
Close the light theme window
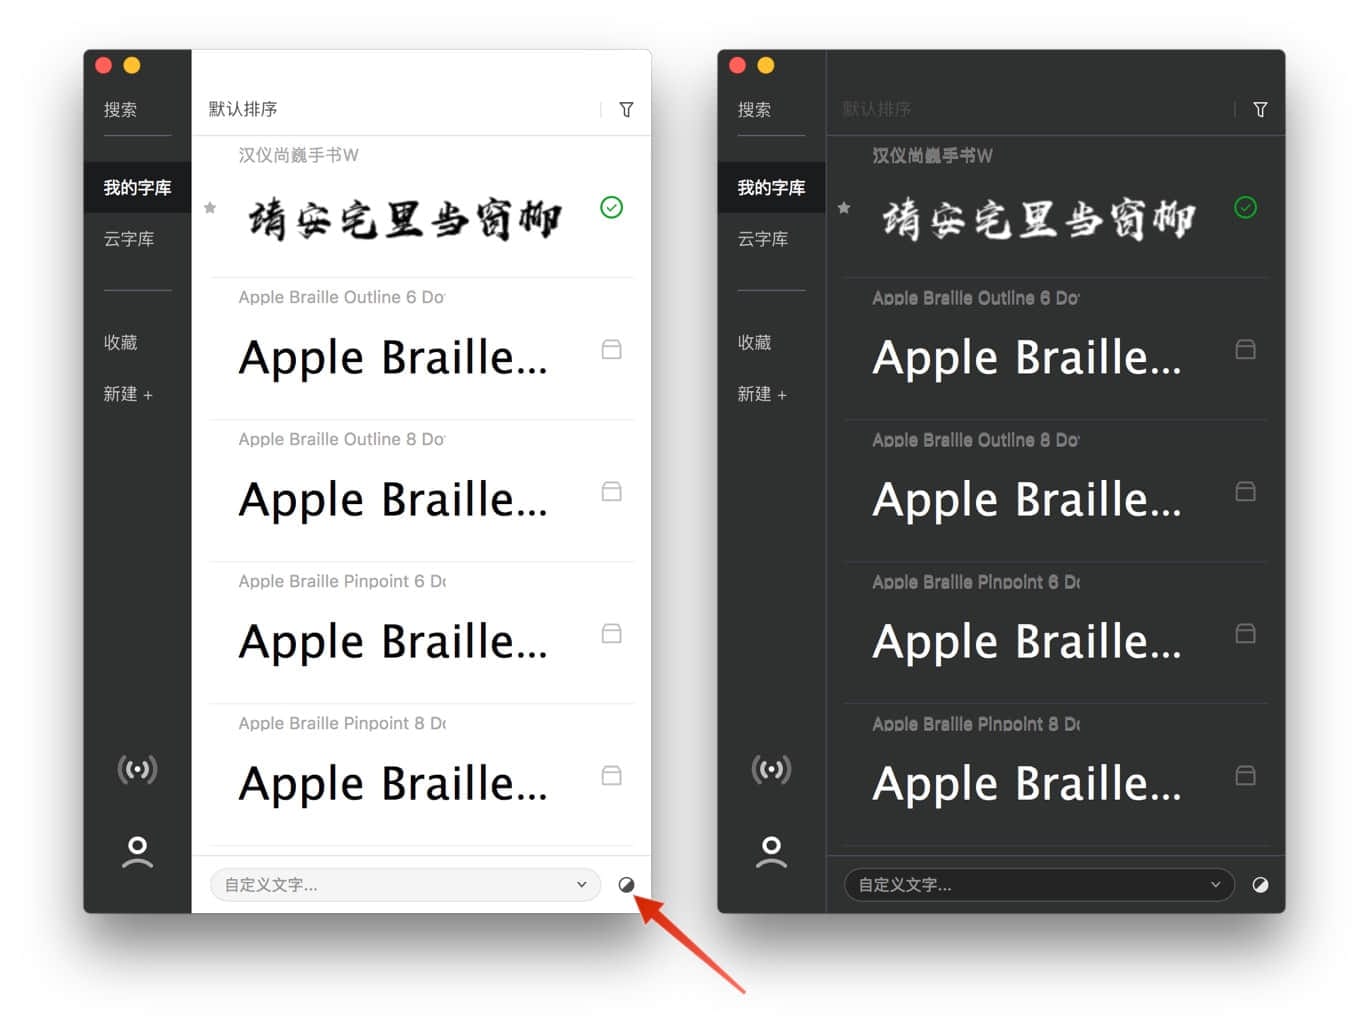tap(103, 65)
